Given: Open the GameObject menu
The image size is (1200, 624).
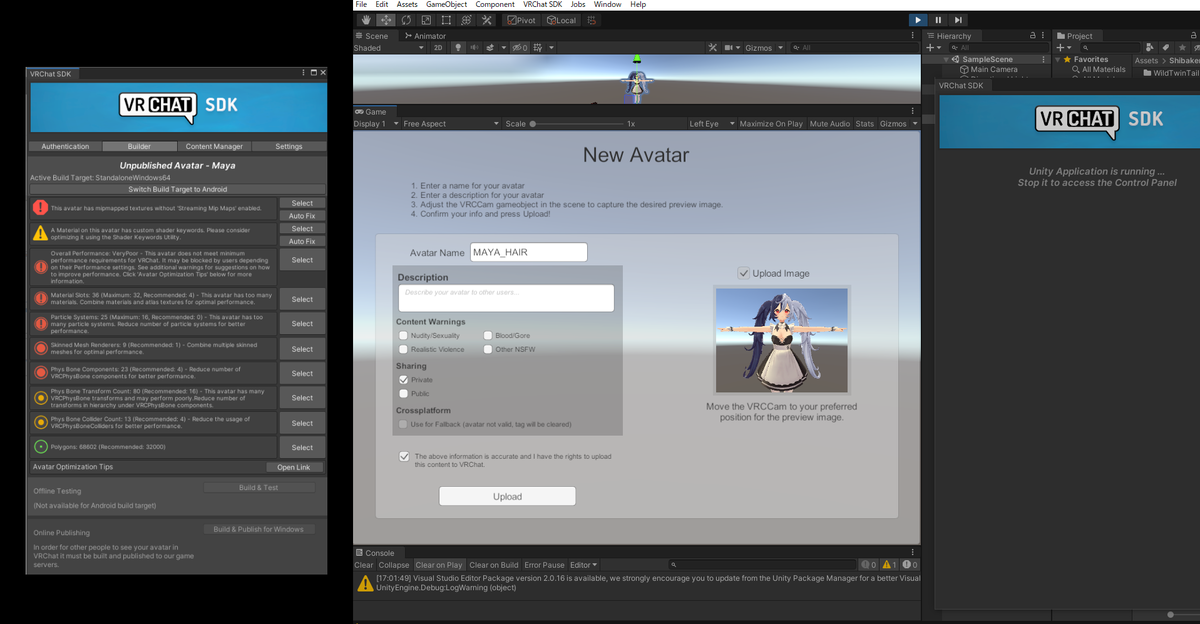Looking at the screenshot, I should (x=447, y=5).
